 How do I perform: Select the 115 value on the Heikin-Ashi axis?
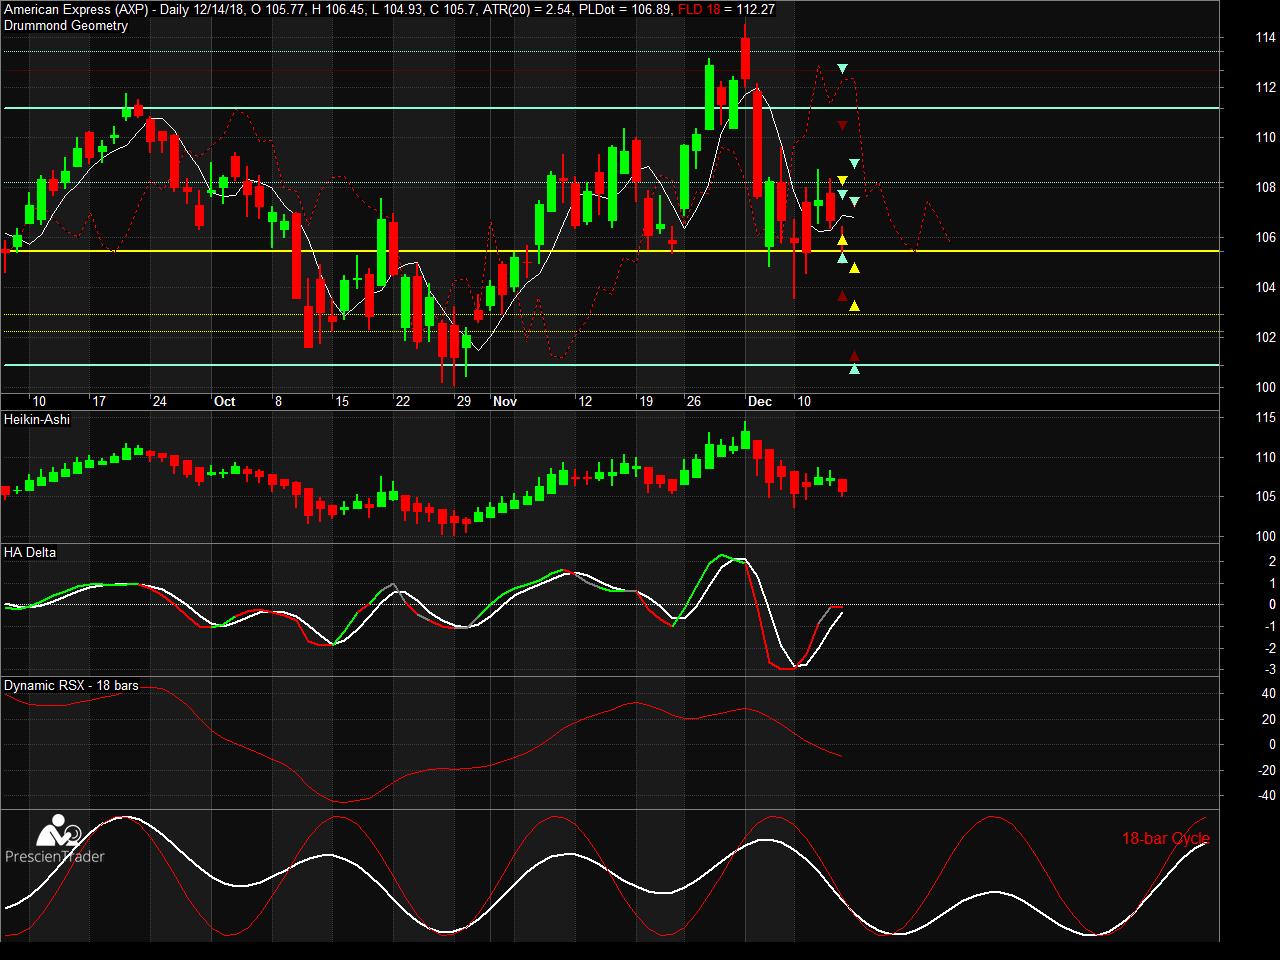(1266, 417)
